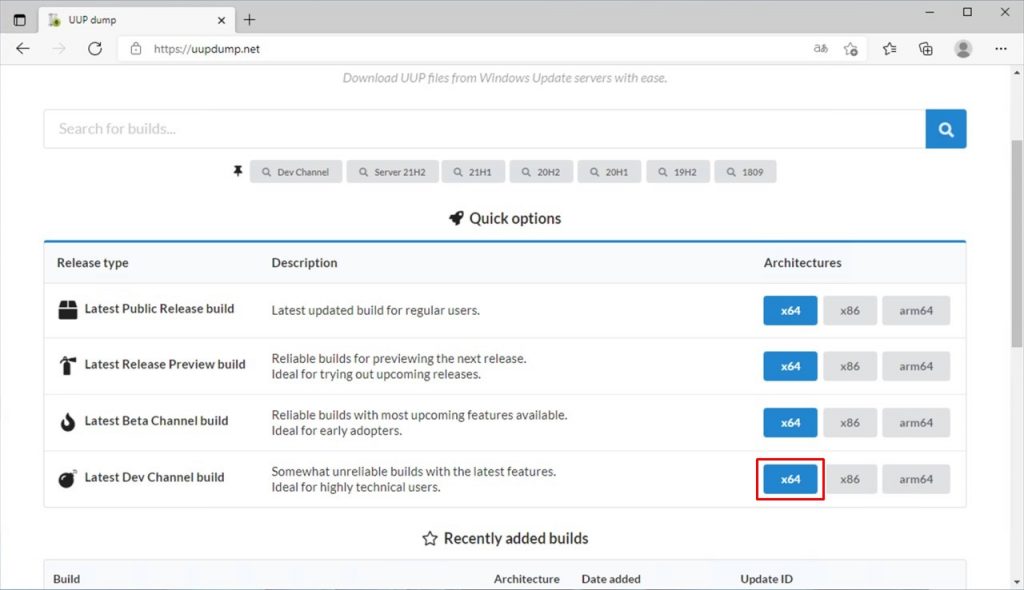
Task: Select the Dev Channel quick search
Action: coord(296,172)
